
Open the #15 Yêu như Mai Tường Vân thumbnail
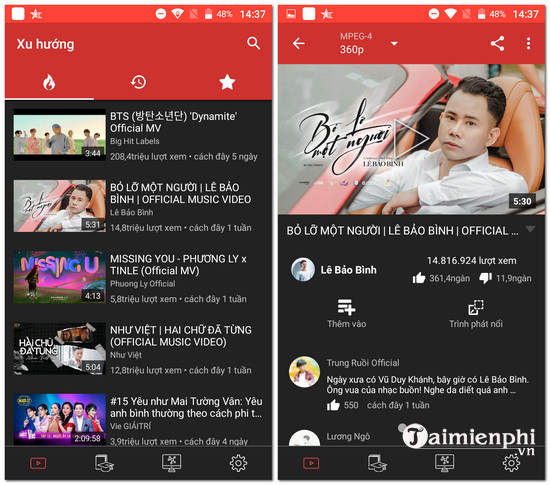tap(59, 420)
